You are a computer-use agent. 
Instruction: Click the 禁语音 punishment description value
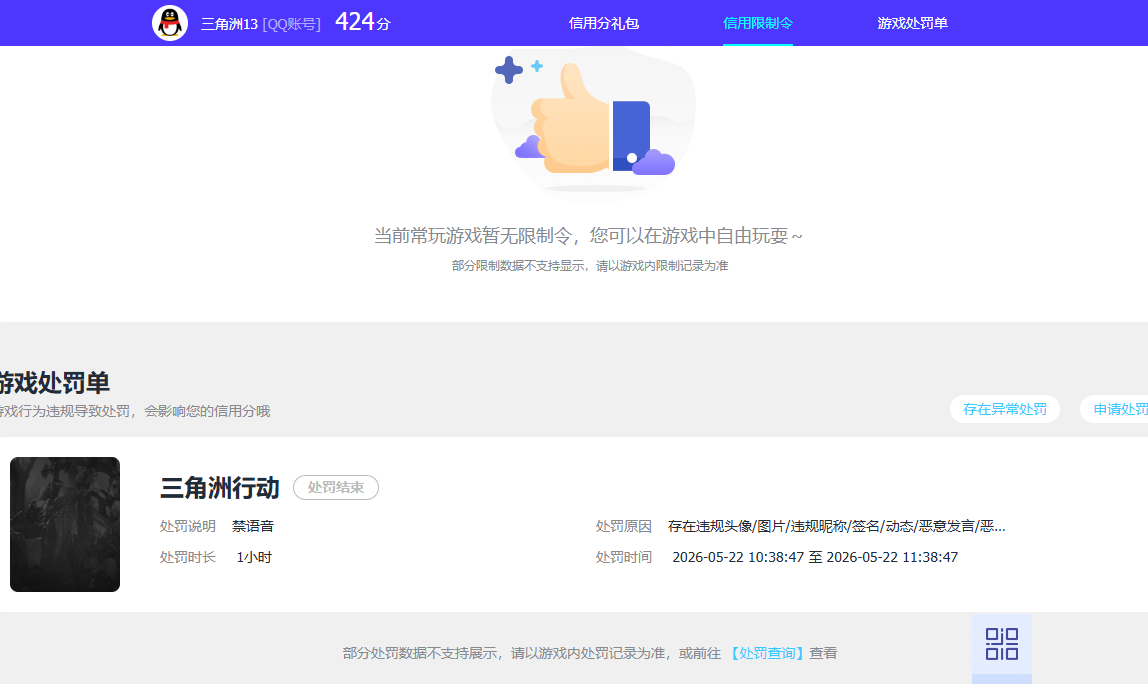pyautogui.click(x=253, y=526)
